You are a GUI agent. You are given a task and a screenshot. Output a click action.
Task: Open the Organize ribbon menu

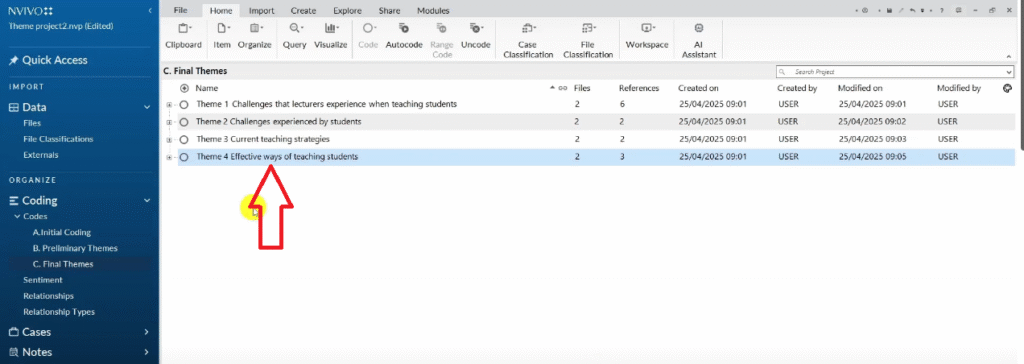click(x=255, y=37)
